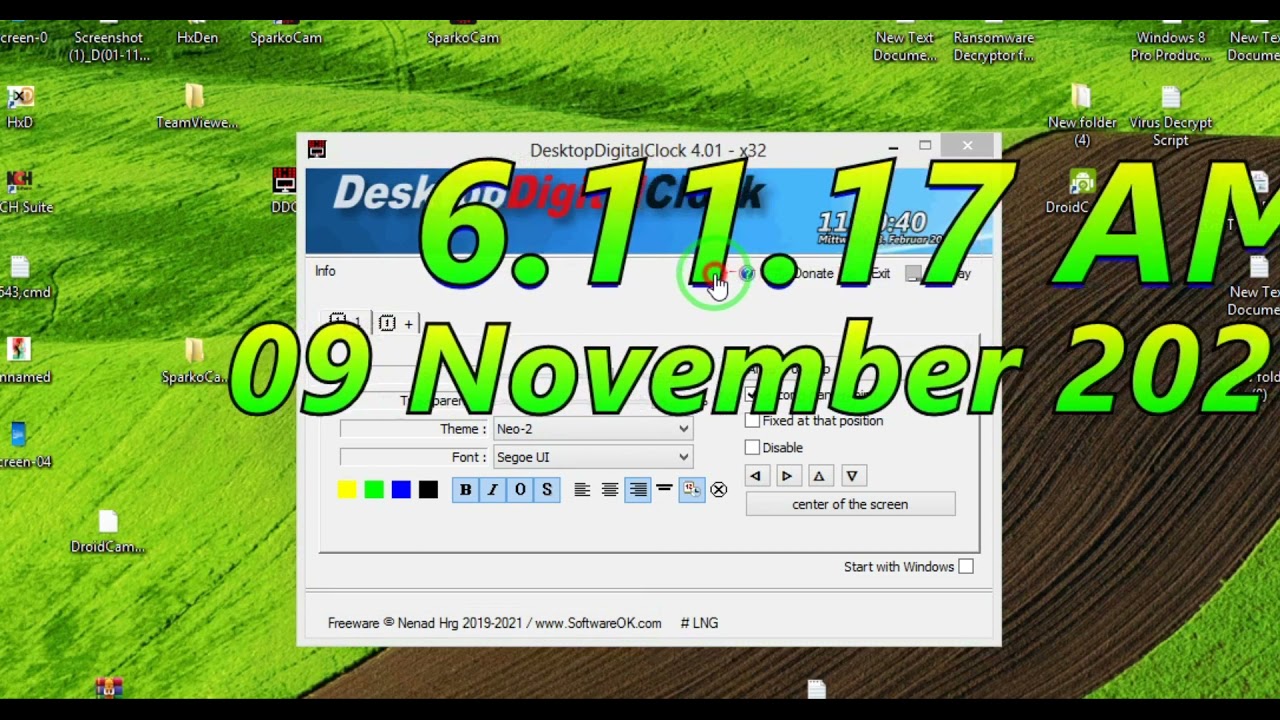
Task: Open the Info menu
Action: tap(325, 271)
